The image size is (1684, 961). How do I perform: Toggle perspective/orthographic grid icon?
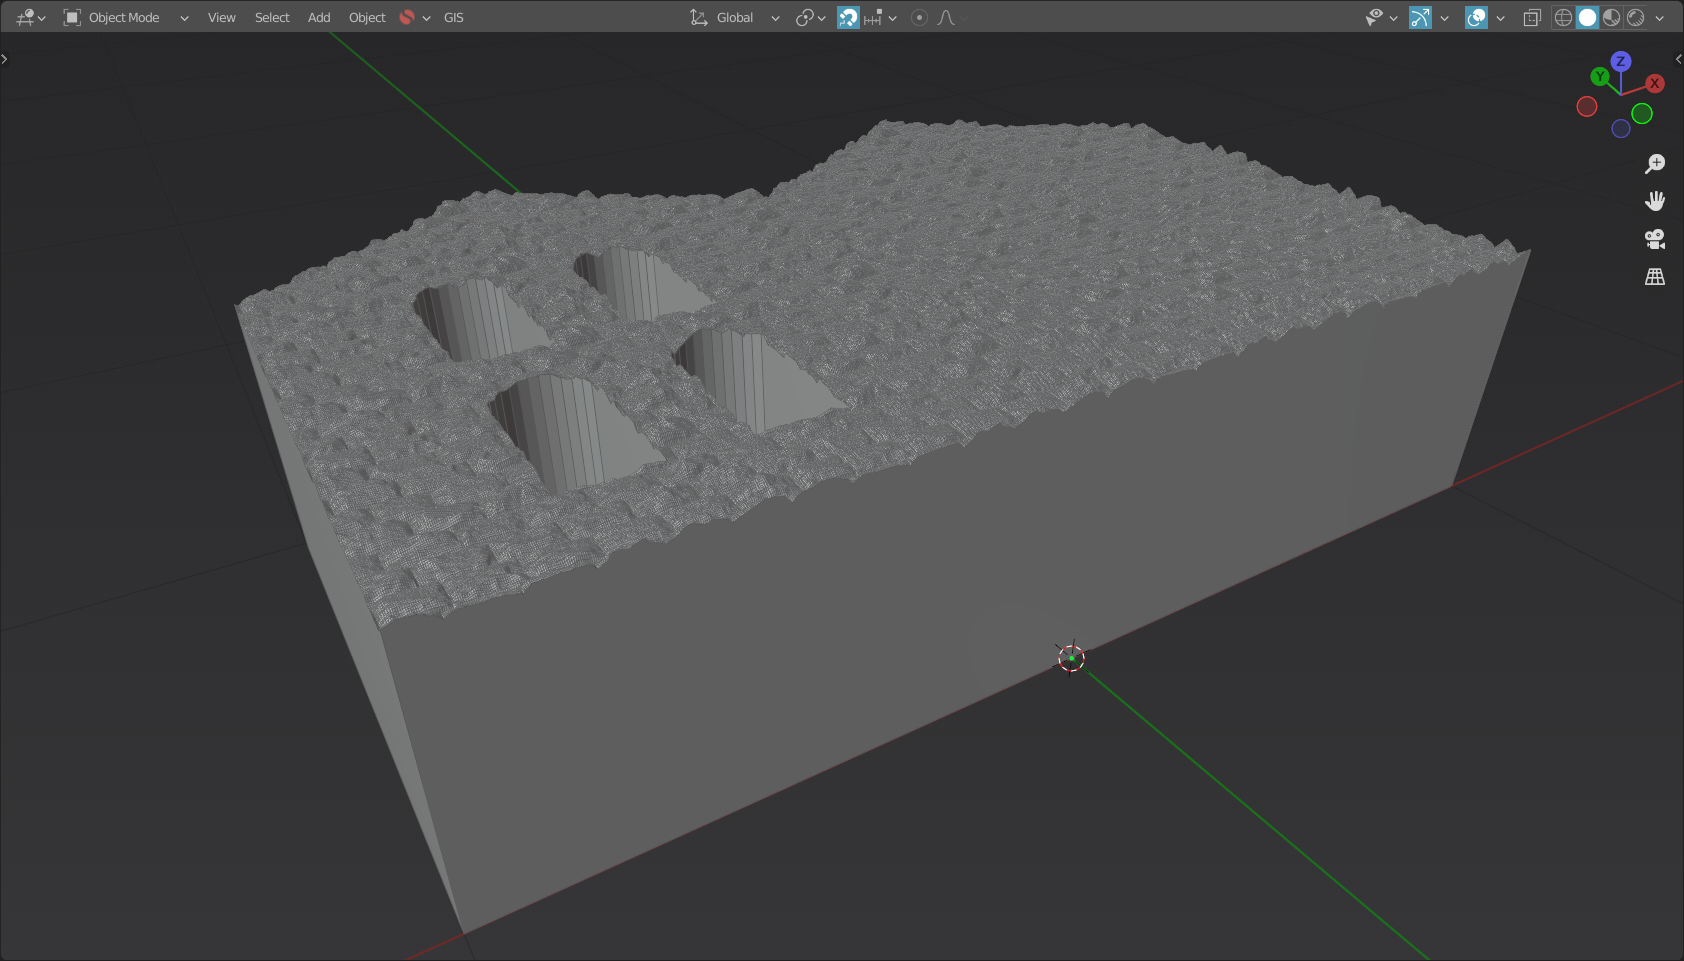pos(1655,277)
